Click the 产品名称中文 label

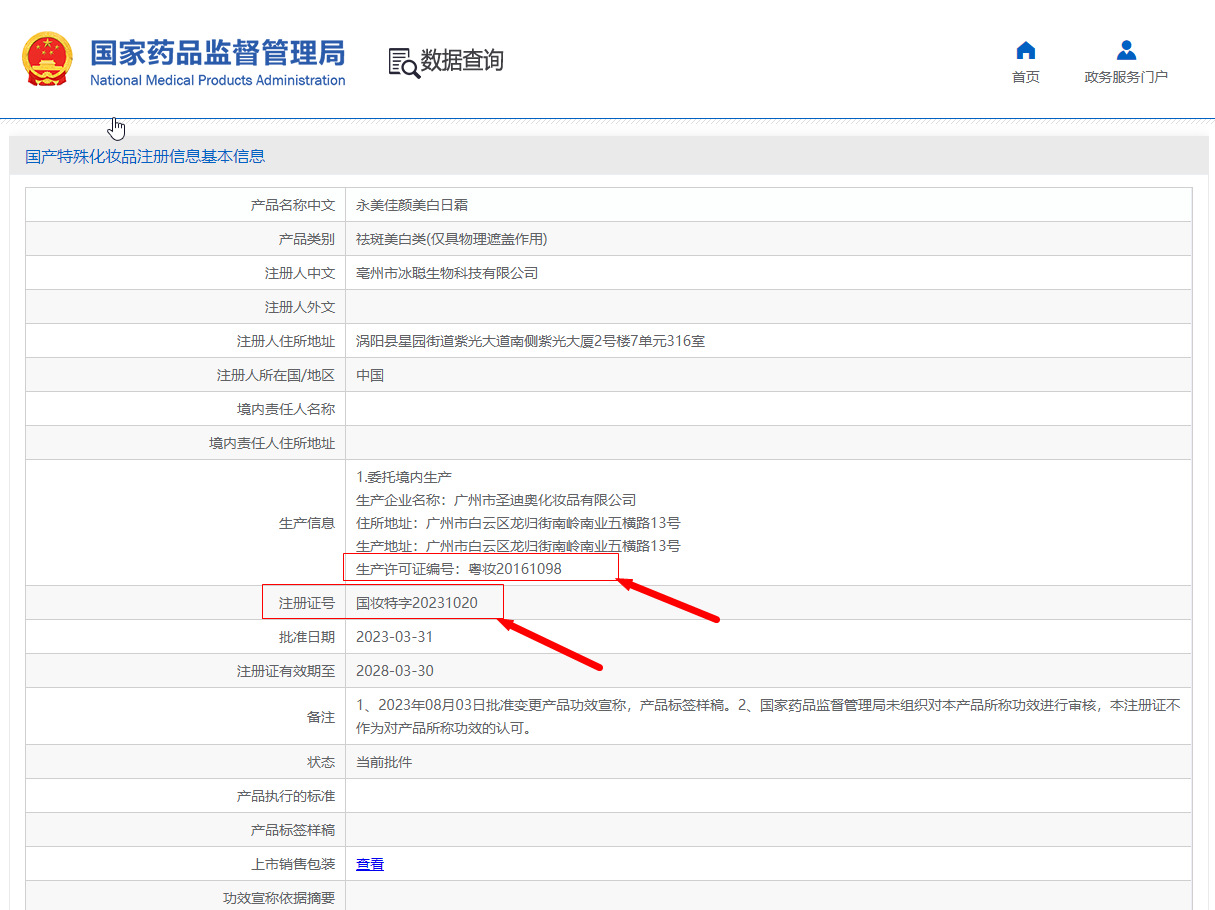tap(292, 205)
